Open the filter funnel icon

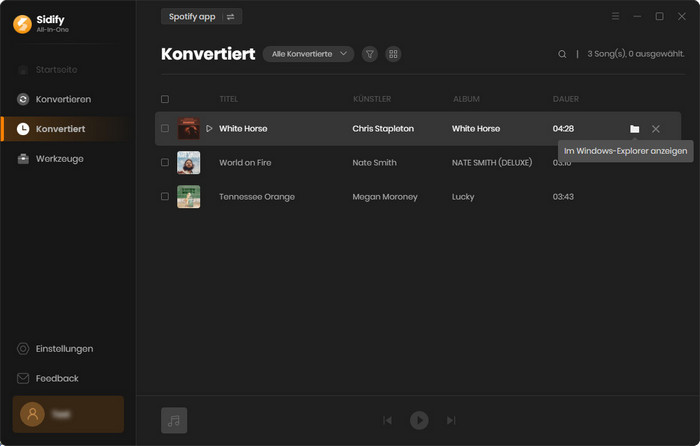point(370,54)
